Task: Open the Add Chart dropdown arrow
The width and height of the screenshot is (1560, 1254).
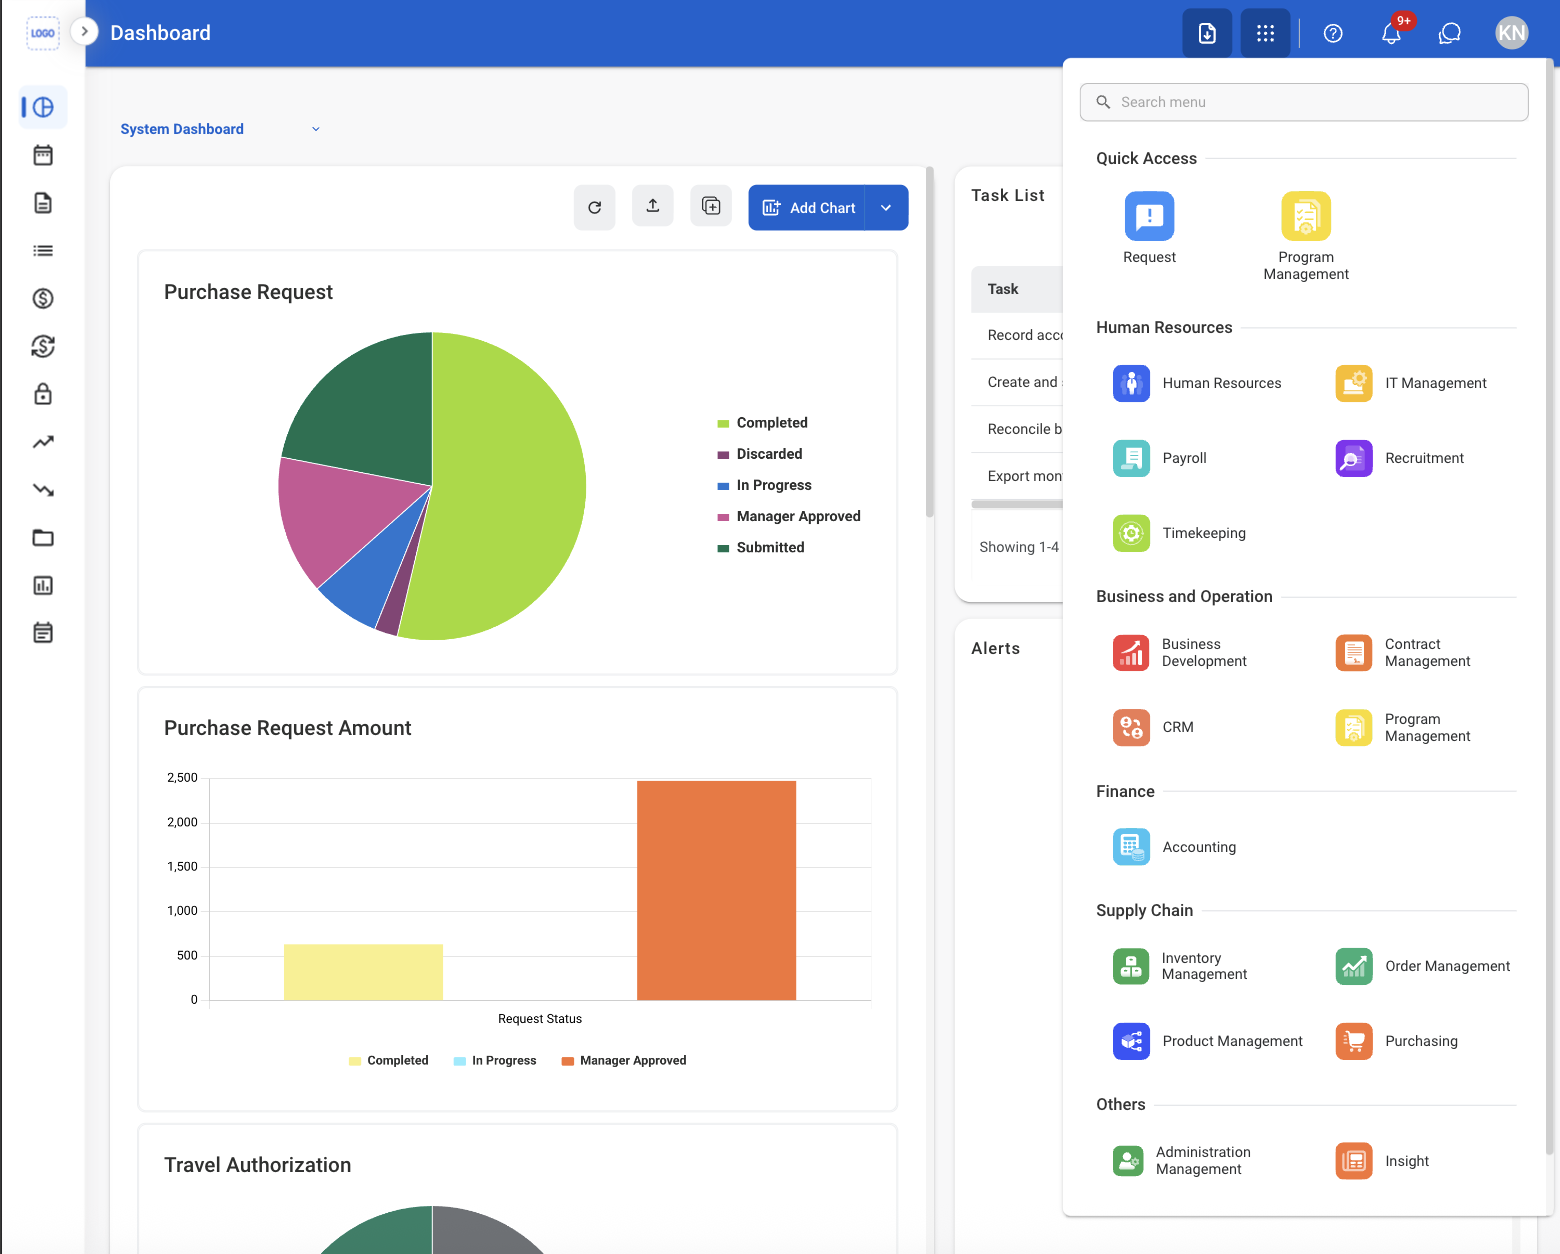Action: [x=886, y=207]
